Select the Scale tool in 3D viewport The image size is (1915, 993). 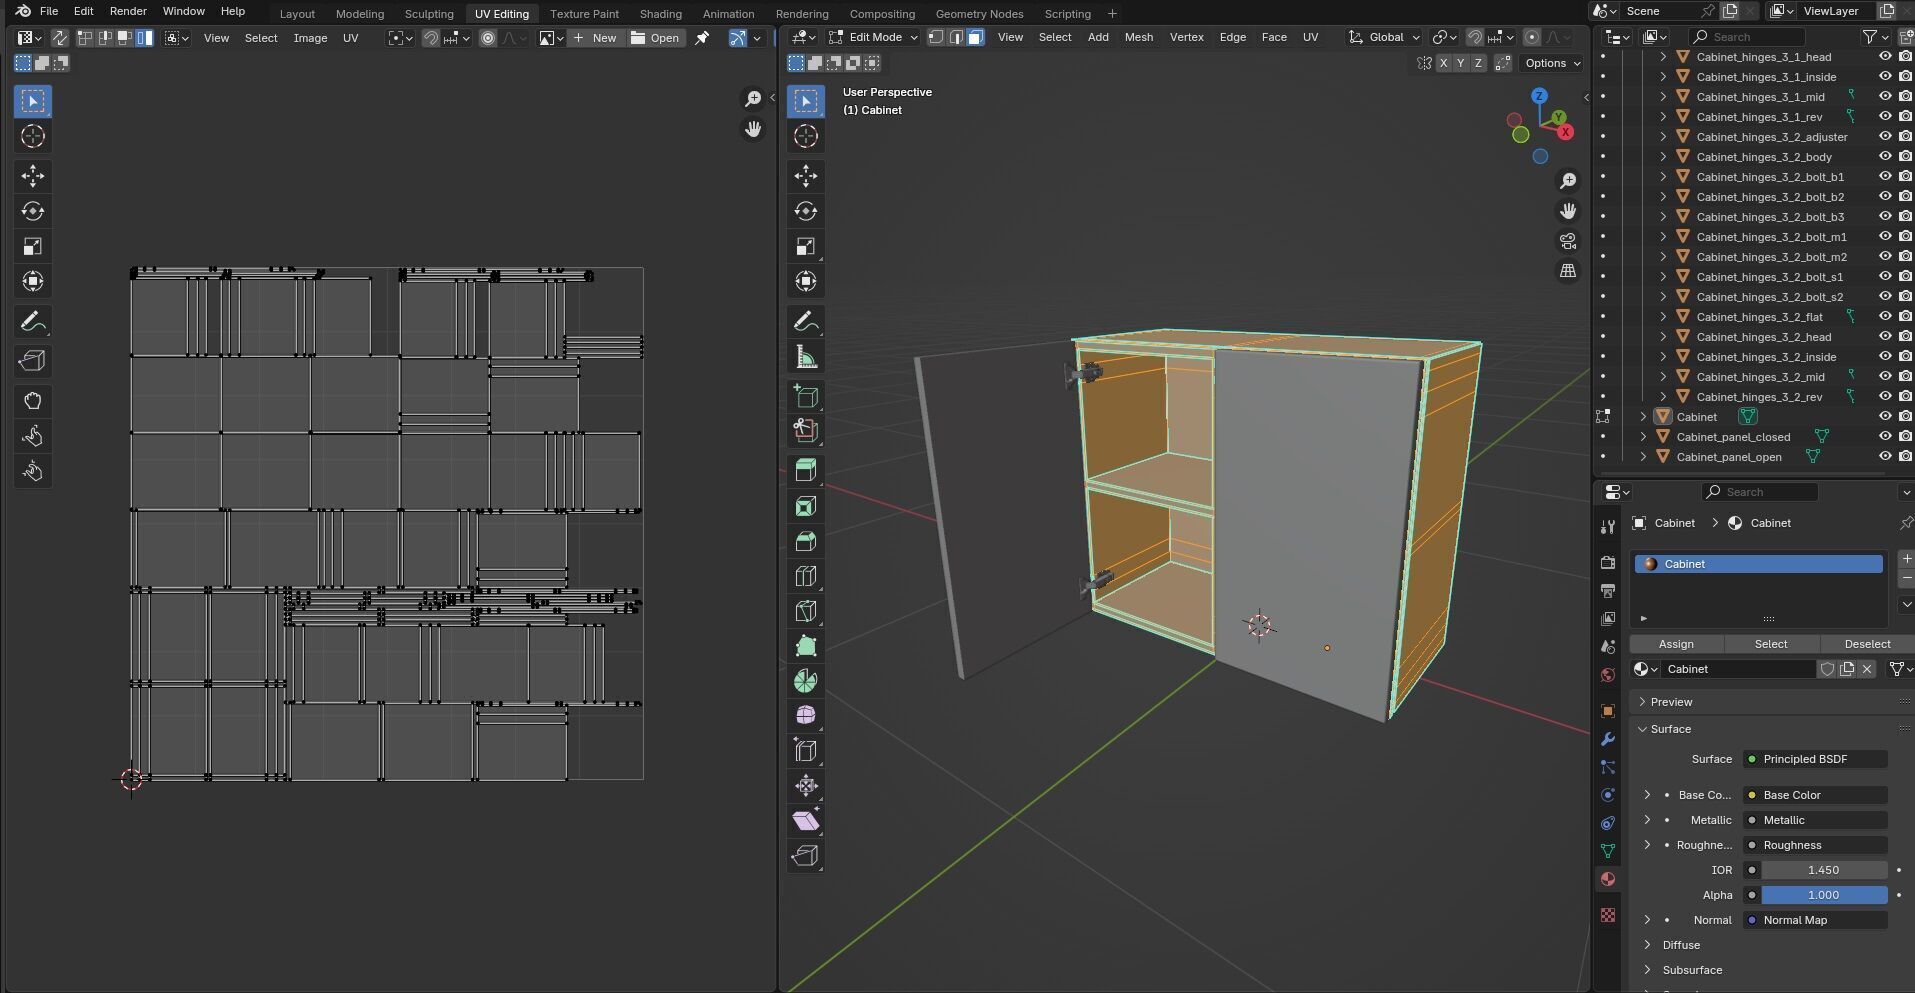point(806,246)
